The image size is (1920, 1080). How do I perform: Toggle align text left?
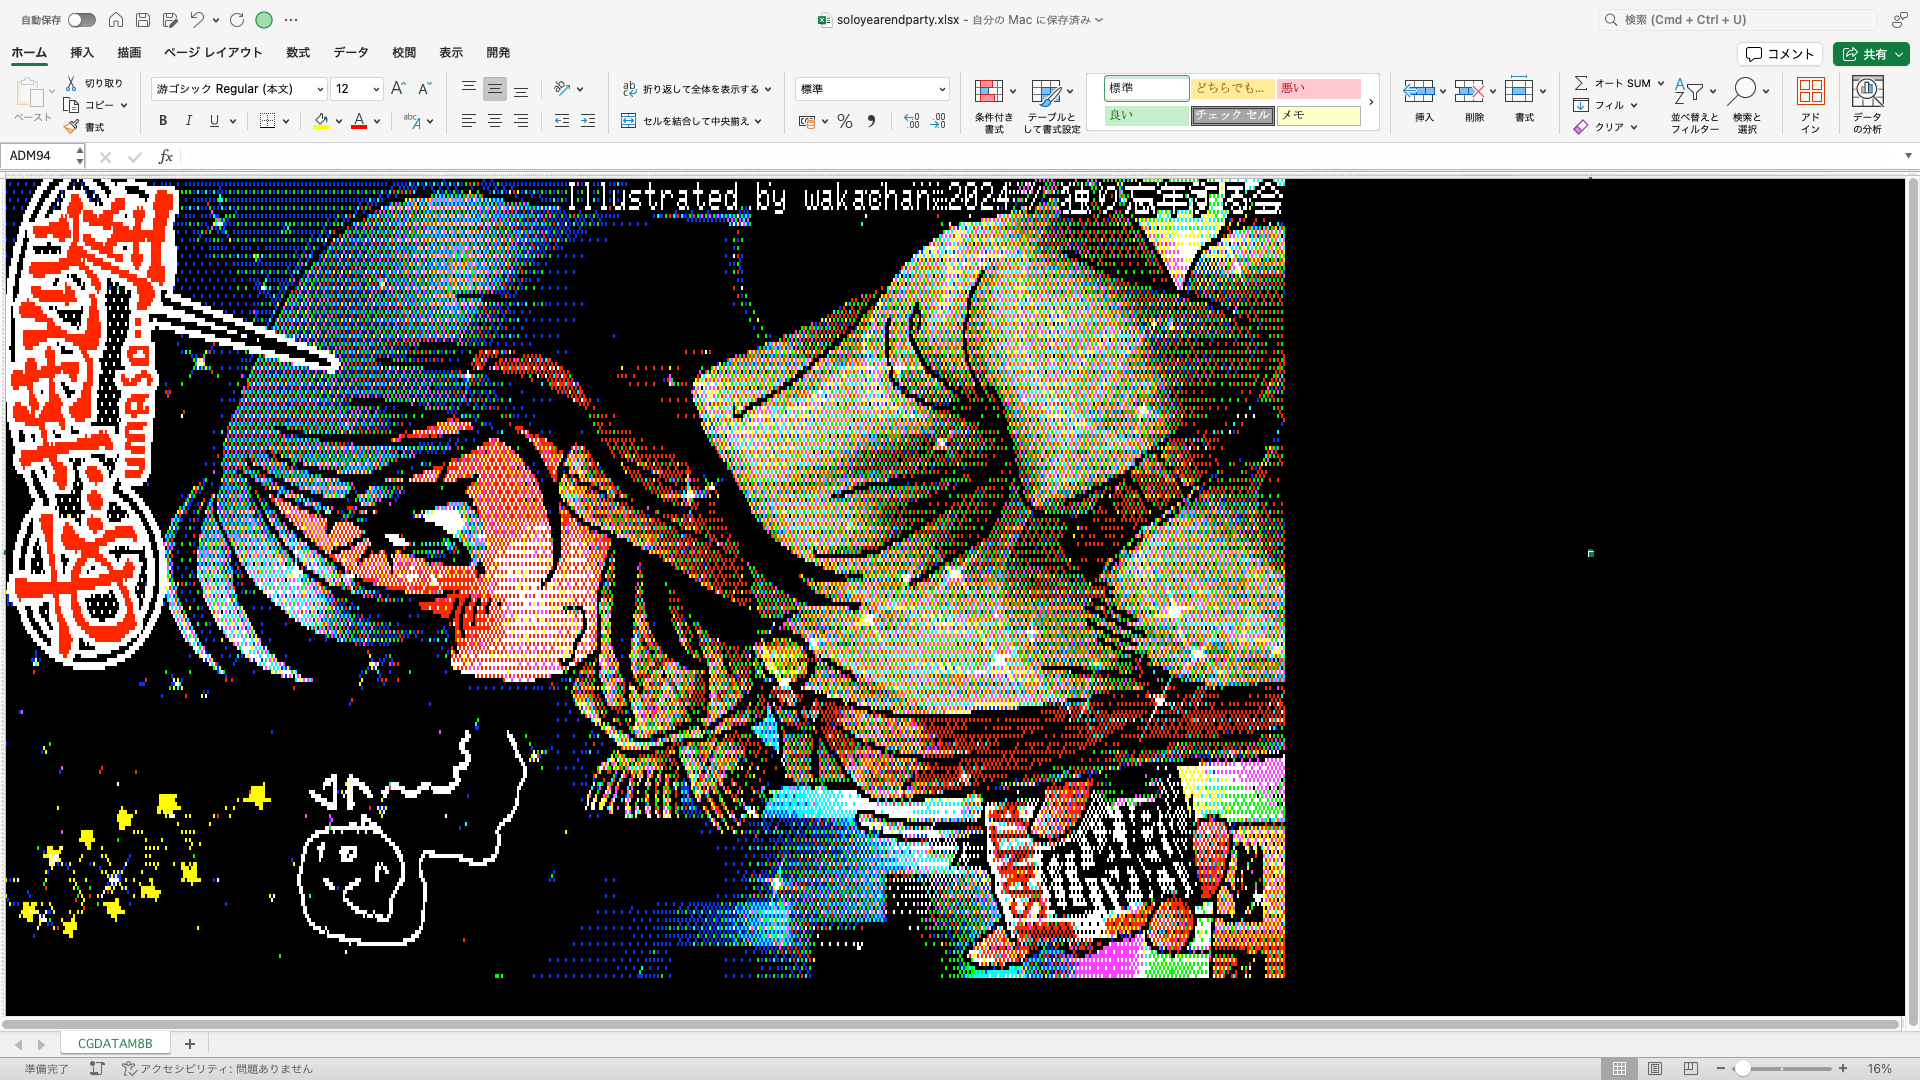[468, 121]
